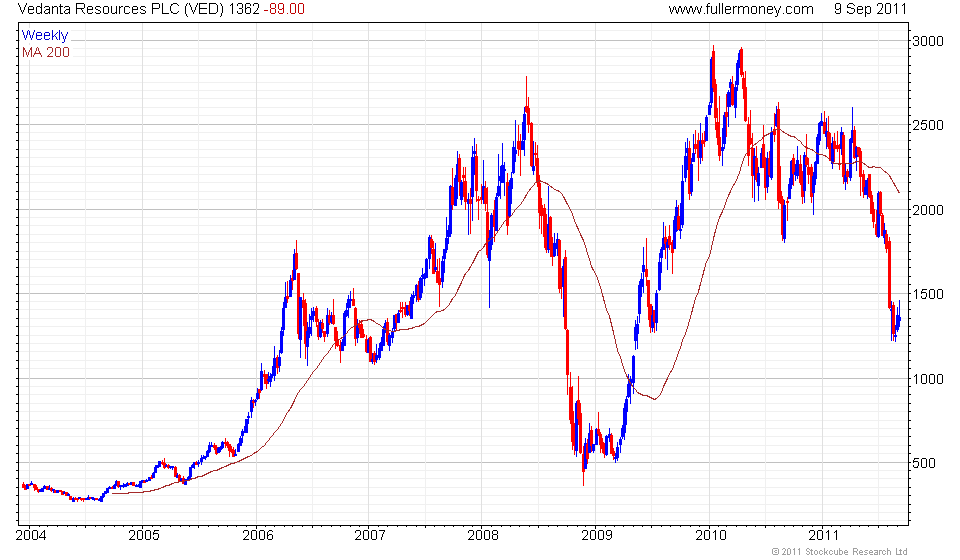This screenshot has width=960, height=560.
Task: Click the 1000 y-axis label
Action: pyautogui.click(x=928, y=379)
